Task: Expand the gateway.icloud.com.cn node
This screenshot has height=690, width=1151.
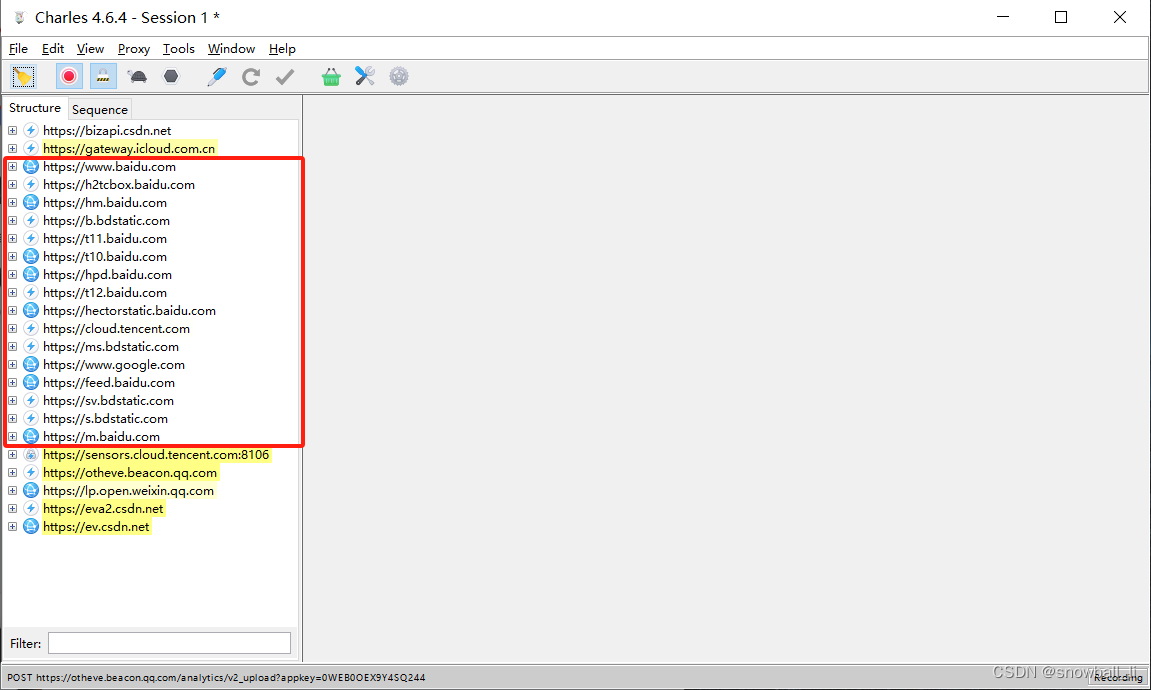Action: [x=12, y=148]
